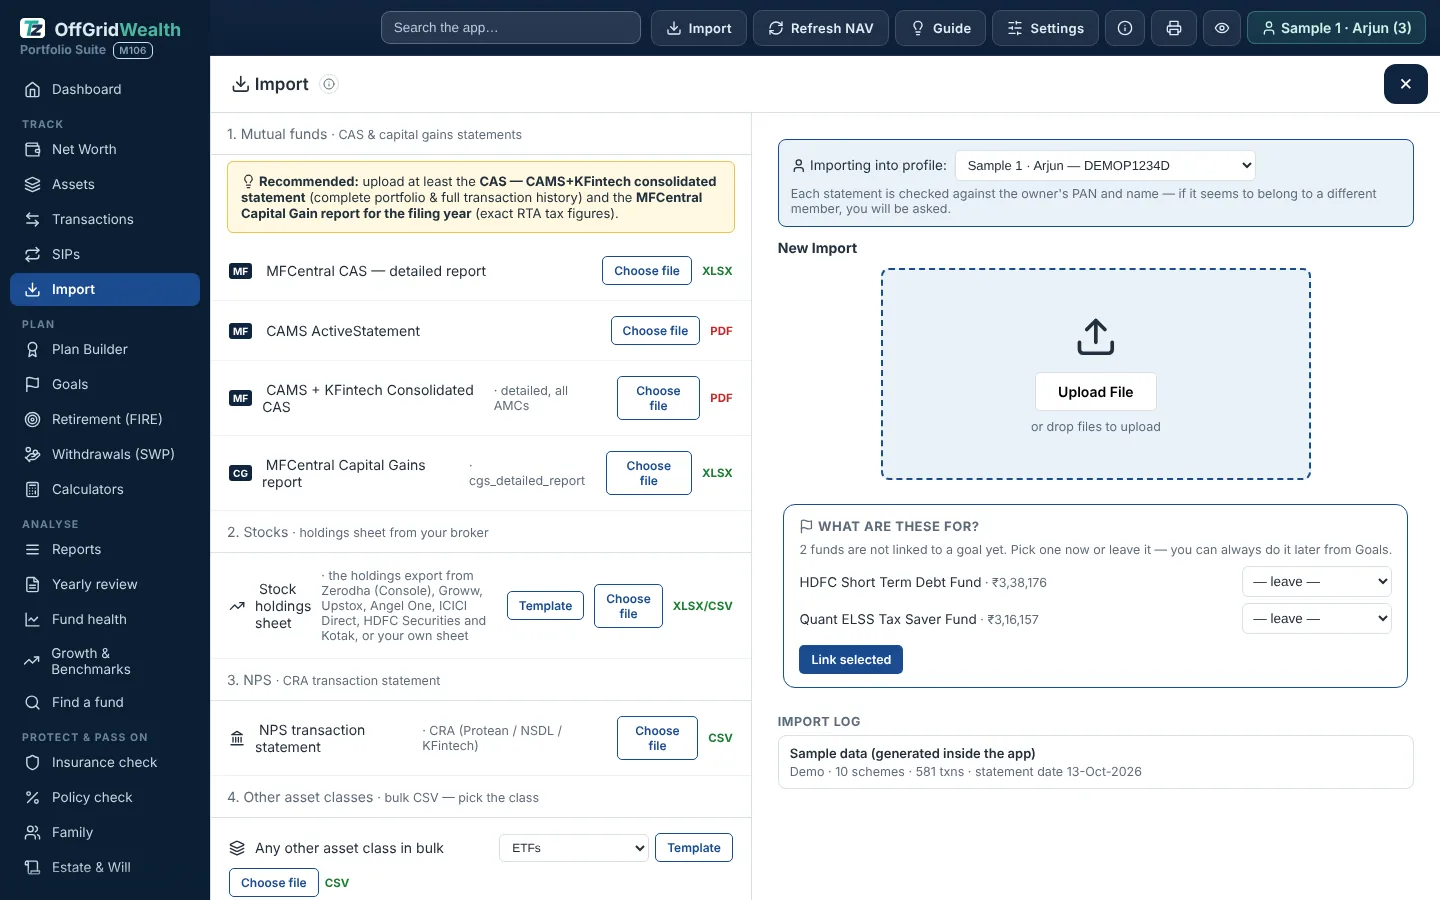Click the Search the app field
1440x900 pixels.
[511, 28]
